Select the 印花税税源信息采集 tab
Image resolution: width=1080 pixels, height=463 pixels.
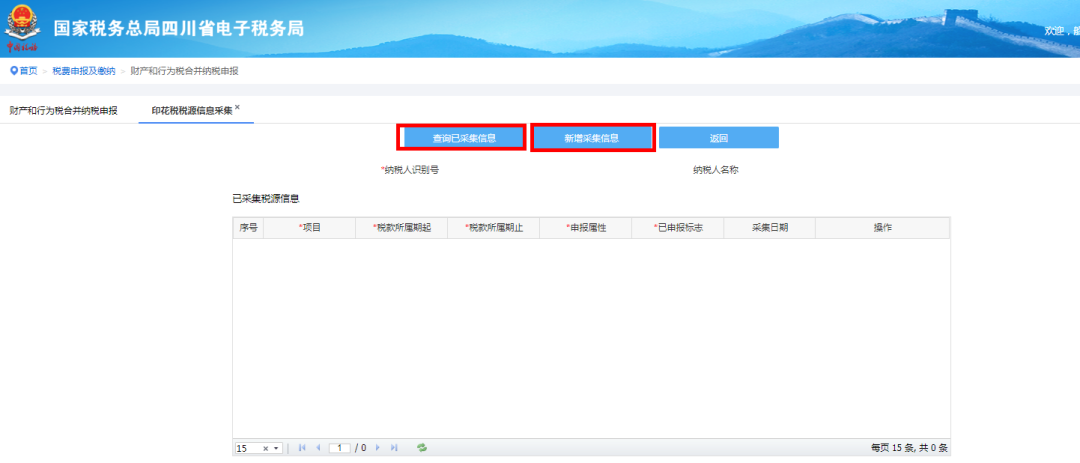click(x=192, y=110)
